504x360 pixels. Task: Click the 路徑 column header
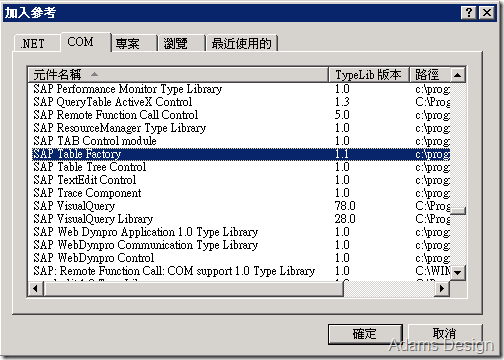(430, 75)
